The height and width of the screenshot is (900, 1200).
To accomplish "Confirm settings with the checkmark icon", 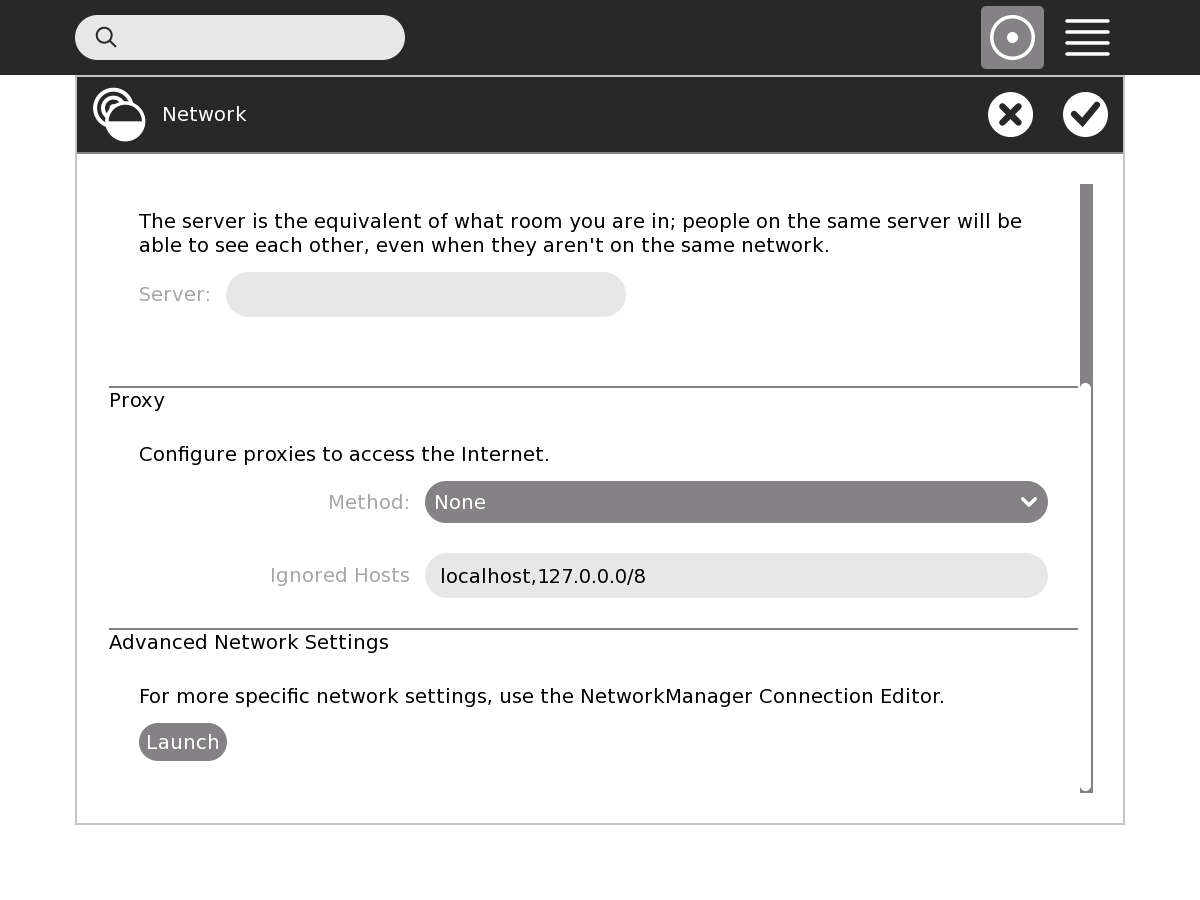I will pos(1085,115).
